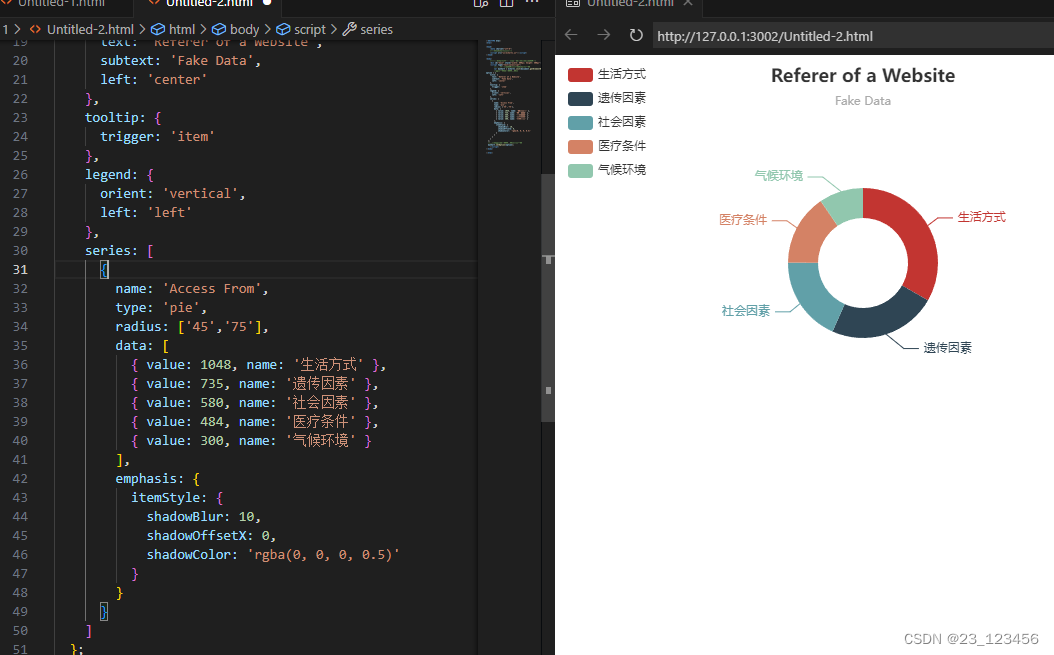1054x655 pixels.
Task: Click the back arrow in the preview pane
Action: point(570,35)
